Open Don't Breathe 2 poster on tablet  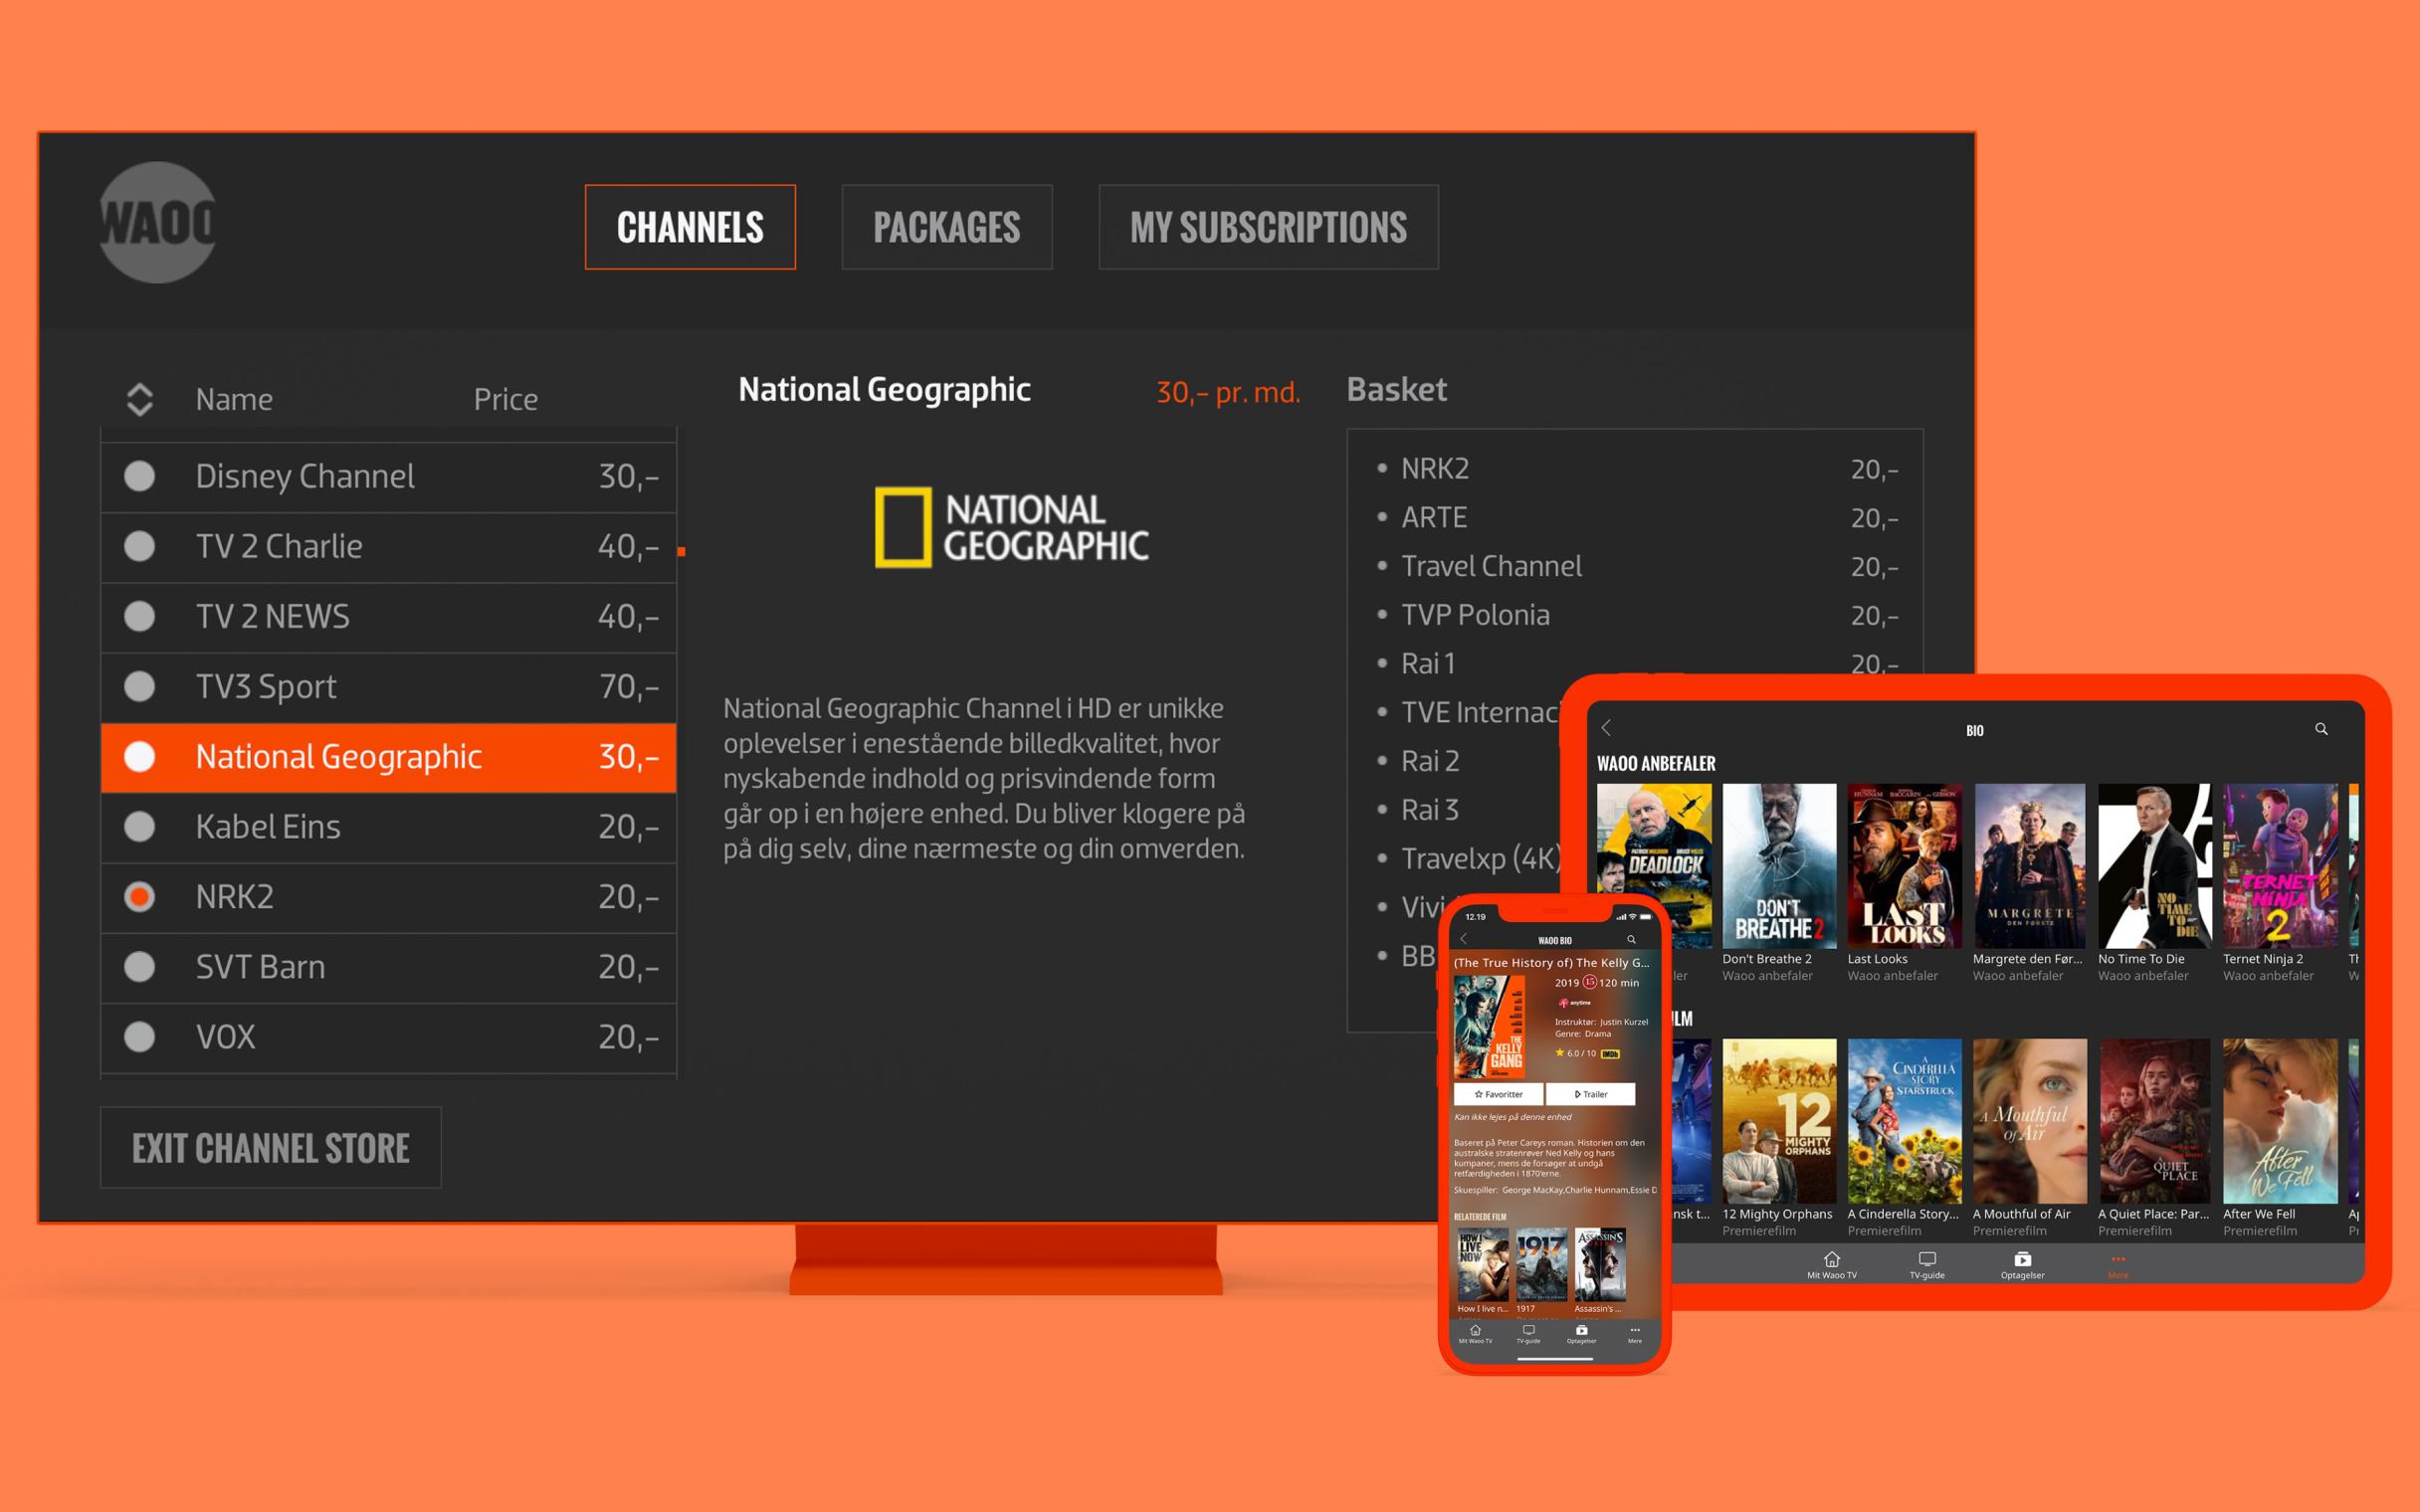pos(1779,866)
